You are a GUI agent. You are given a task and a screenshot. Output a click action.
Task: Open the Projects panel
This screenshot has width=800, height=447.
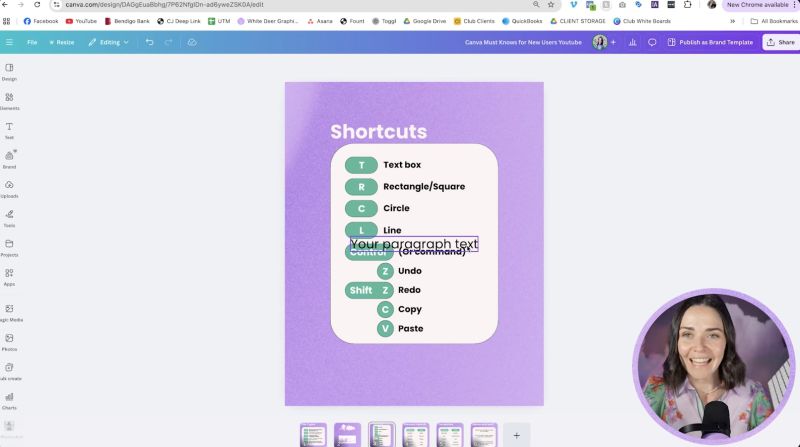(x=9, y=248)
